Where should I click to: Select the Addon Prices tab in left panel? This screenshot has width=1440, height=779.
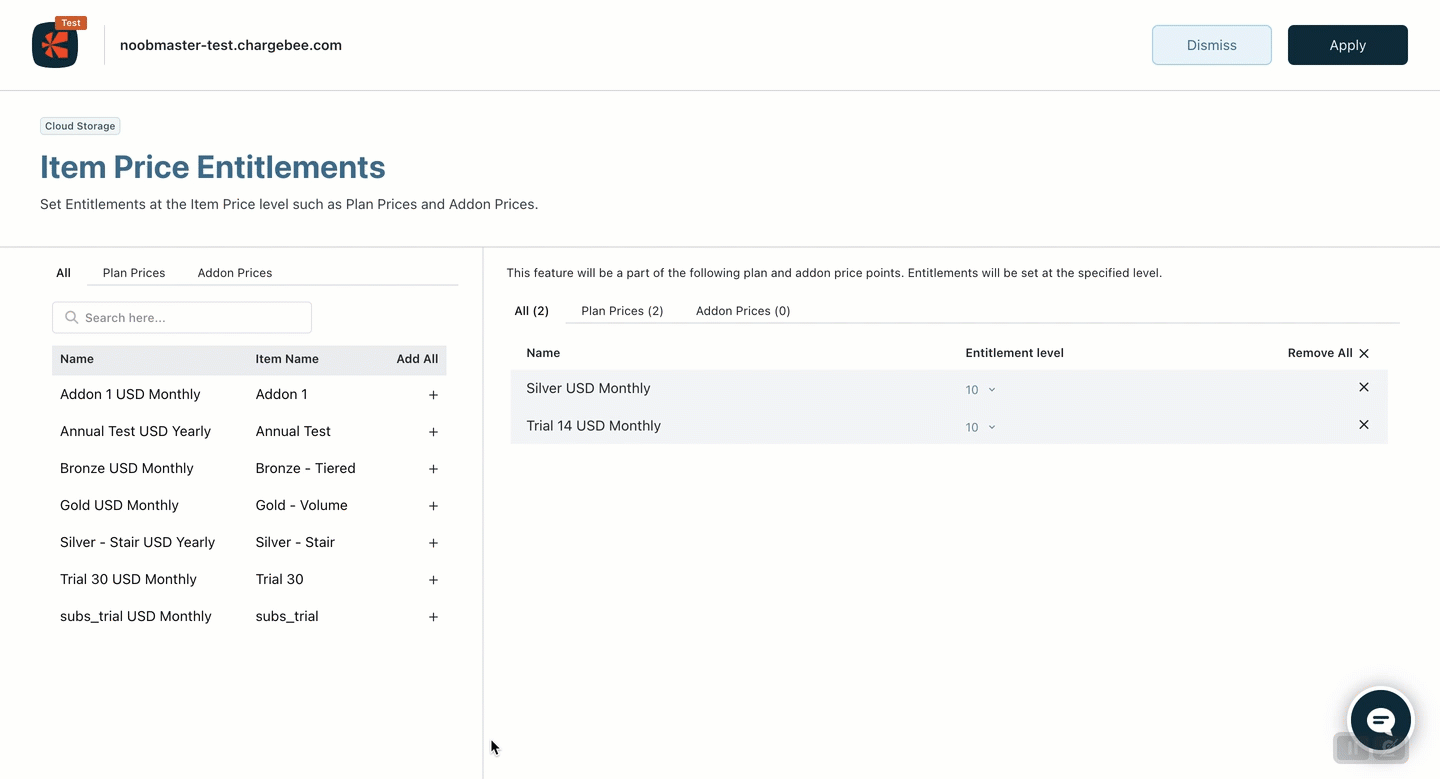[235, 273]
